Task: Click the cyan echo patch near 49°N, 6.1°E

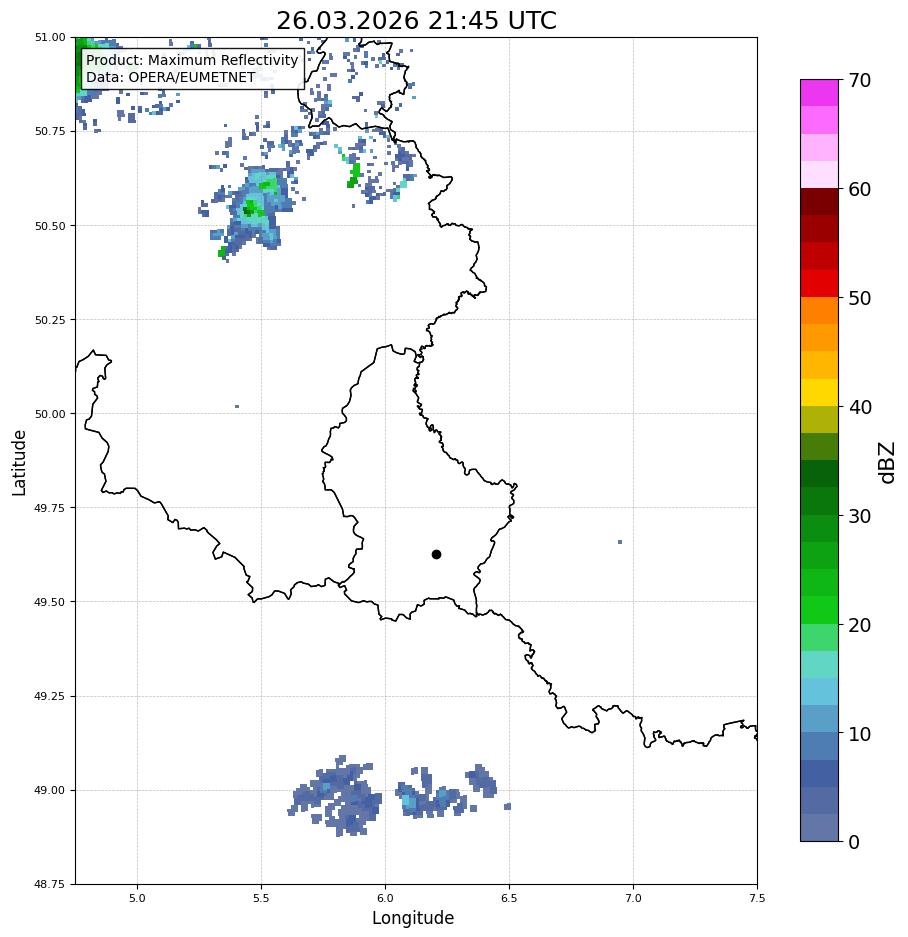Action: point(406,801)
